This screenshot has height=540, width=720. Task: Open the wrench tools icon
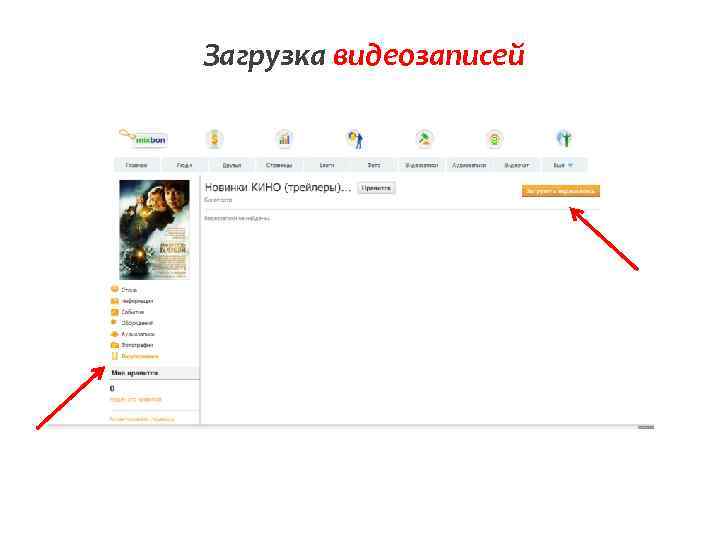(564, 139)
